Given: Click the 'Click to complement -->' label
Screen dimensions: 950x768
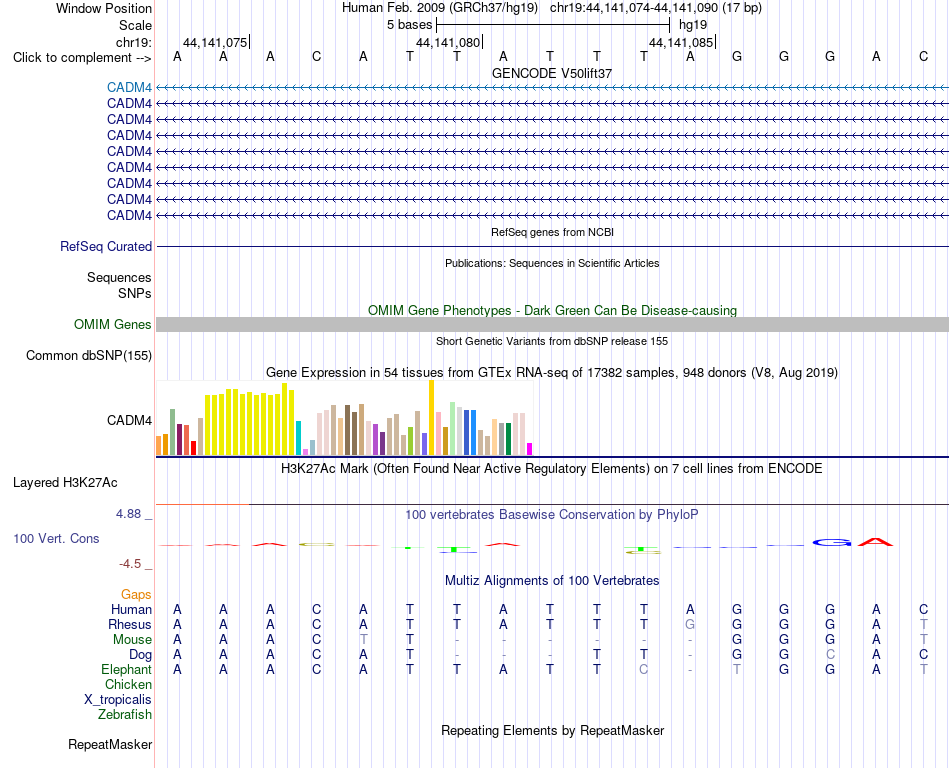Looking at the screenshot, I should [82, 58].
